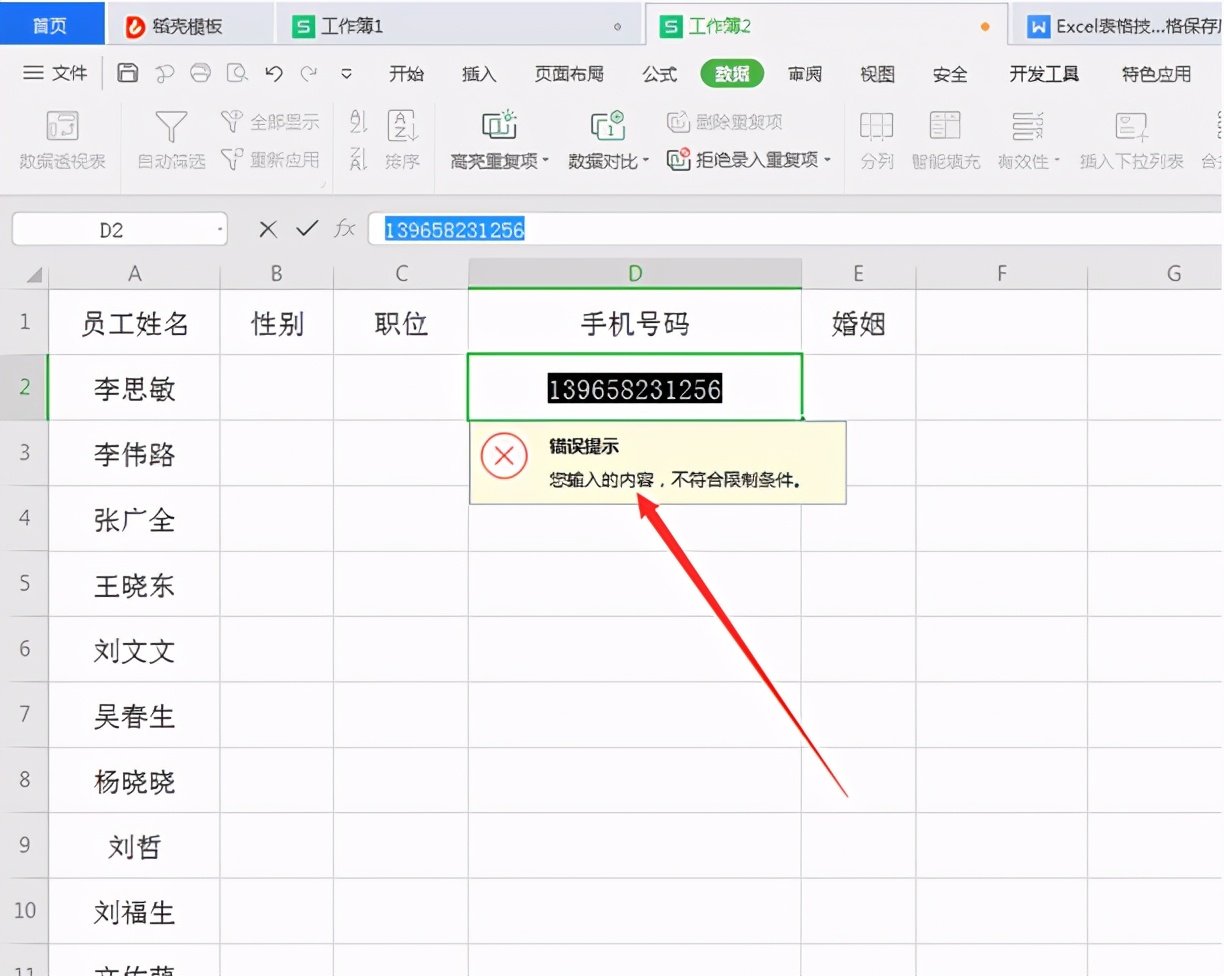Click the Text to Columns (分列) icon
This screenshot has height=976, width=1224.
tap(876, 126)
